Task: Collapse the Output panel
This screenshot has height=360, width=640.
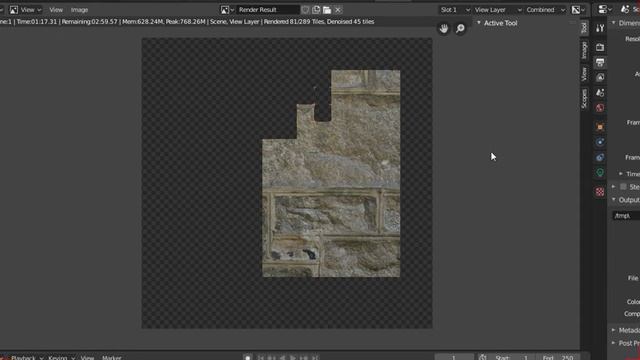Action: 613,200
